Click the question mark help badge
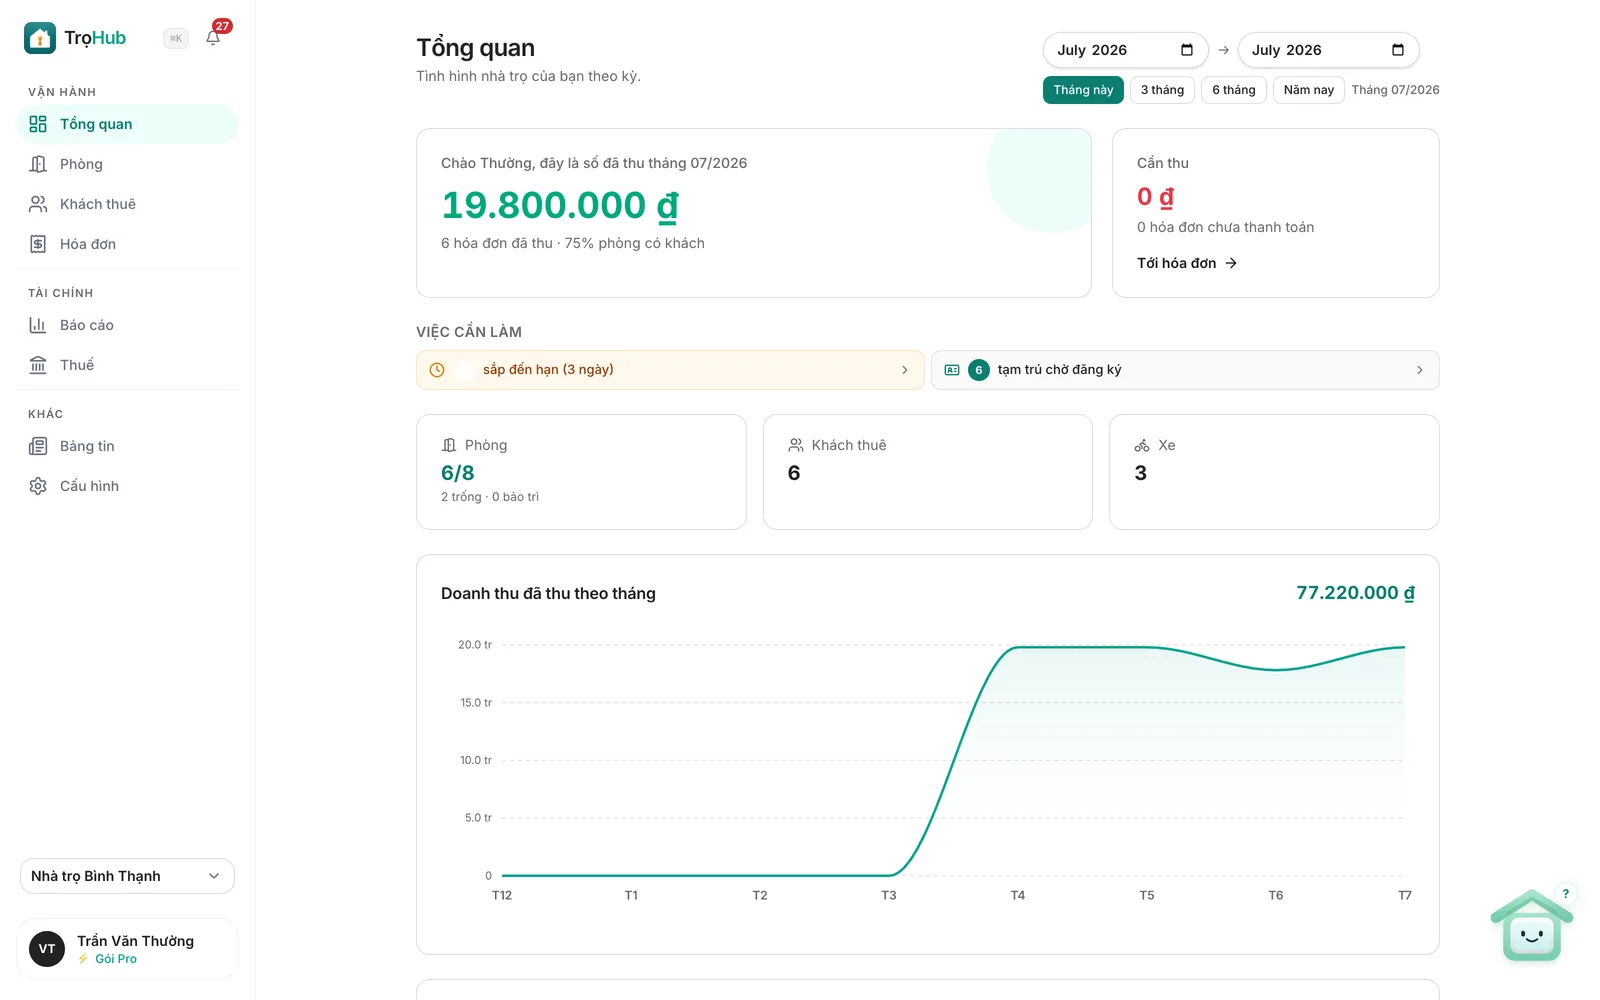Viewport: 1600px width, 1000px height. click(1566, 894)
